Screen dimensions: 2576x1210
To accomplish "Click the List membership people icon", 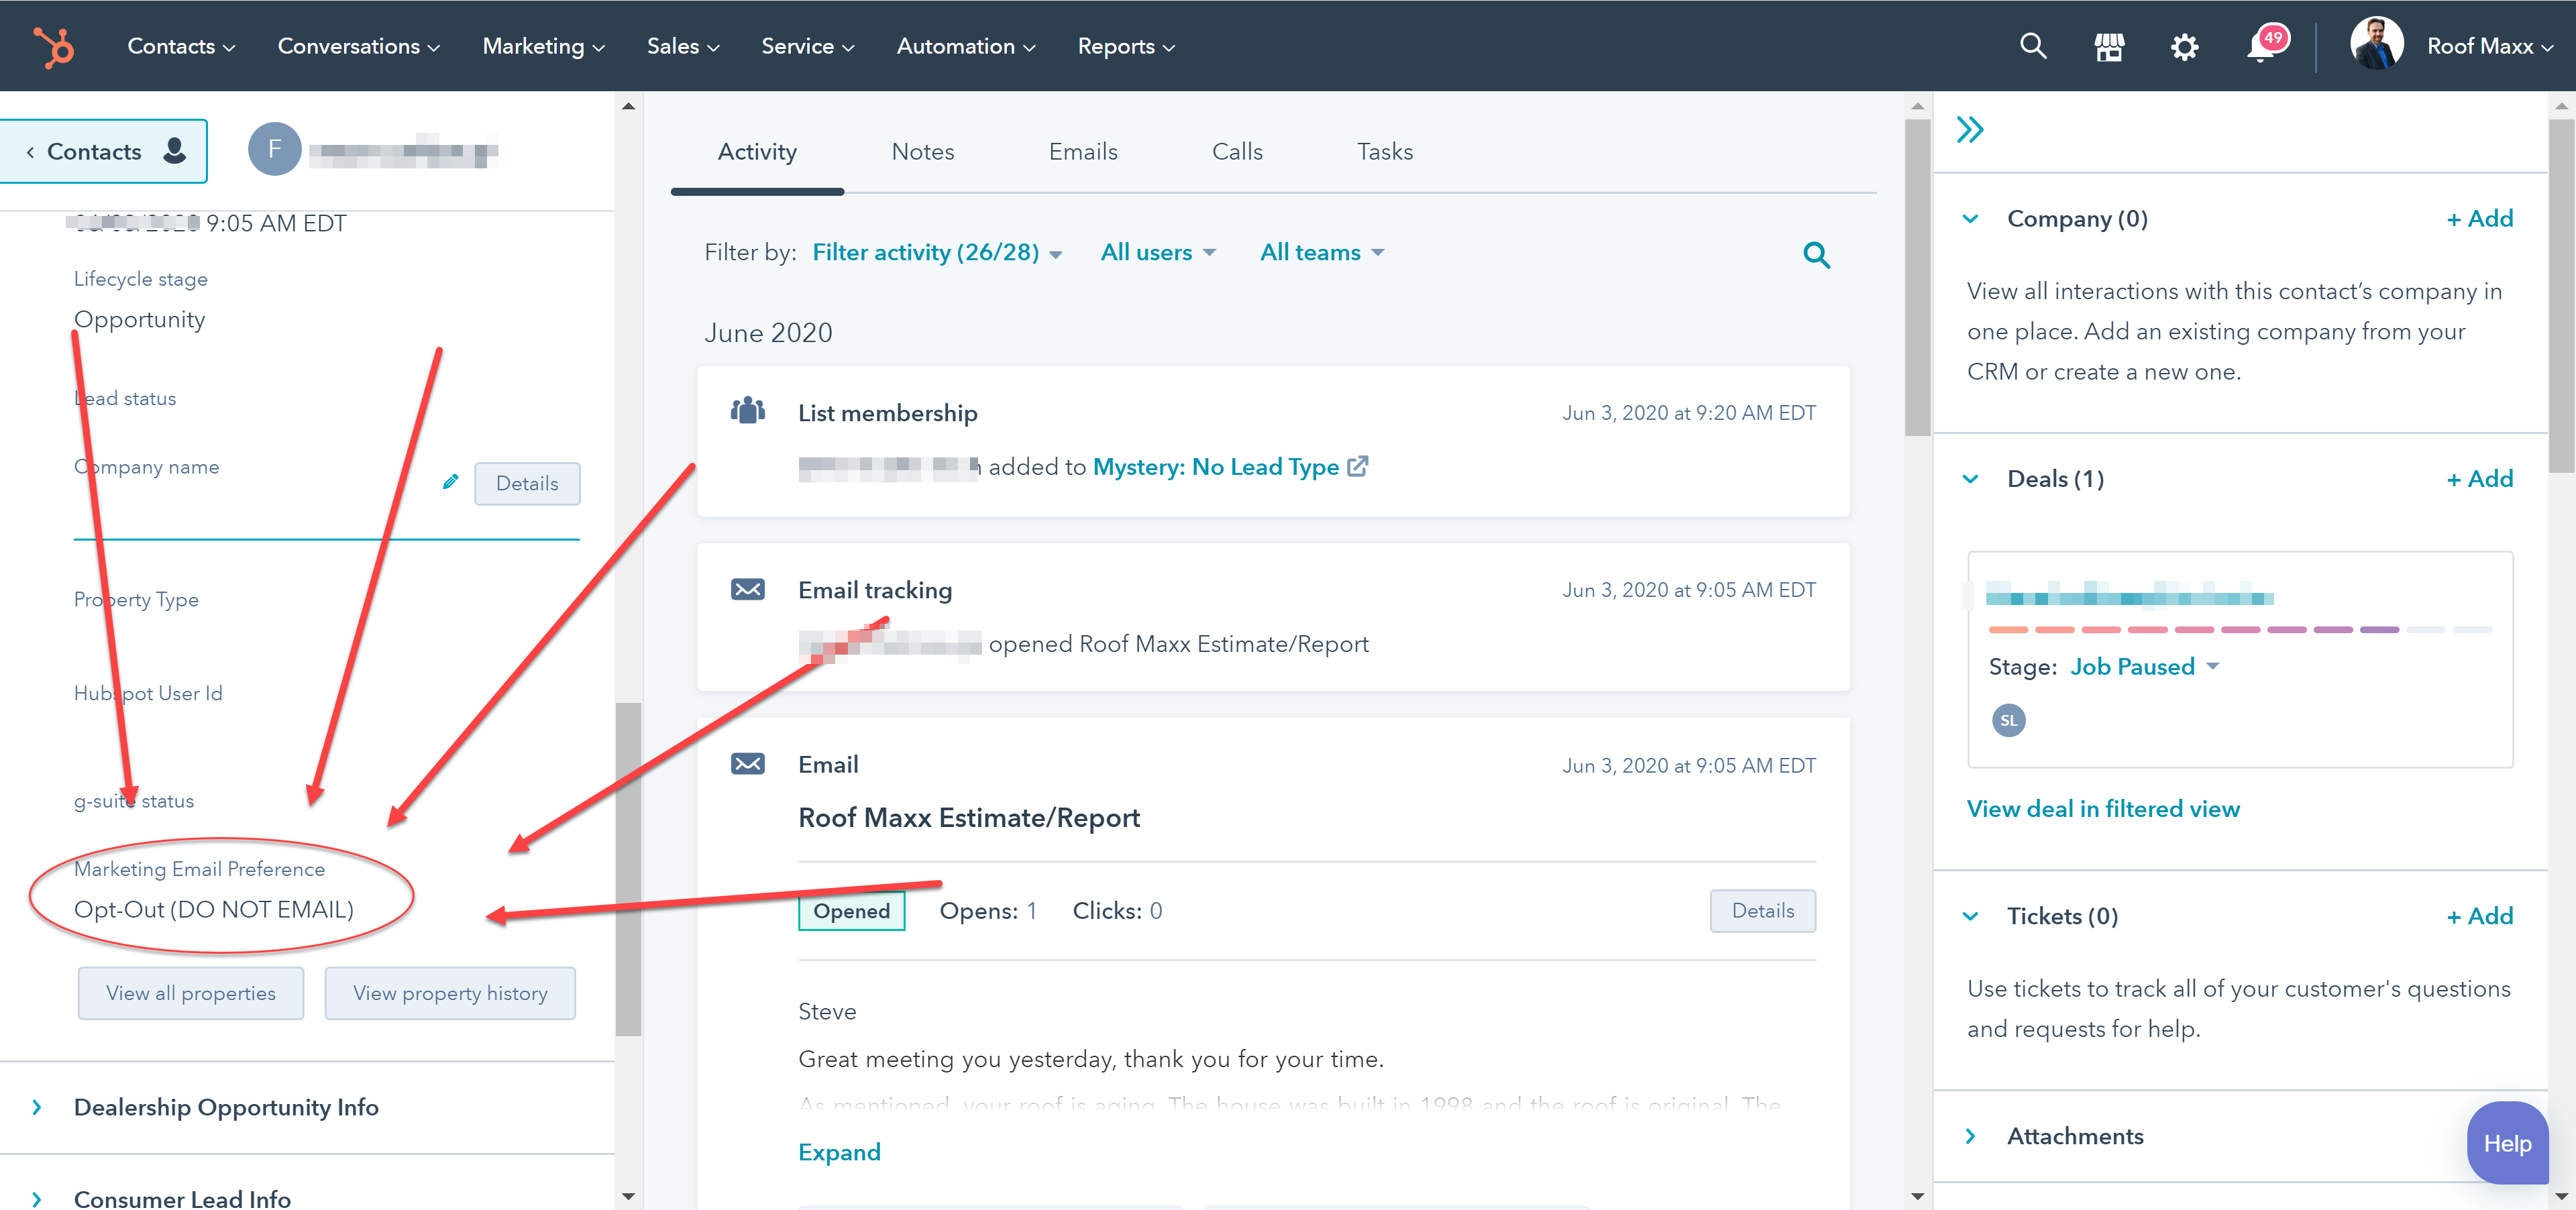I will click(x=748, y=411).
